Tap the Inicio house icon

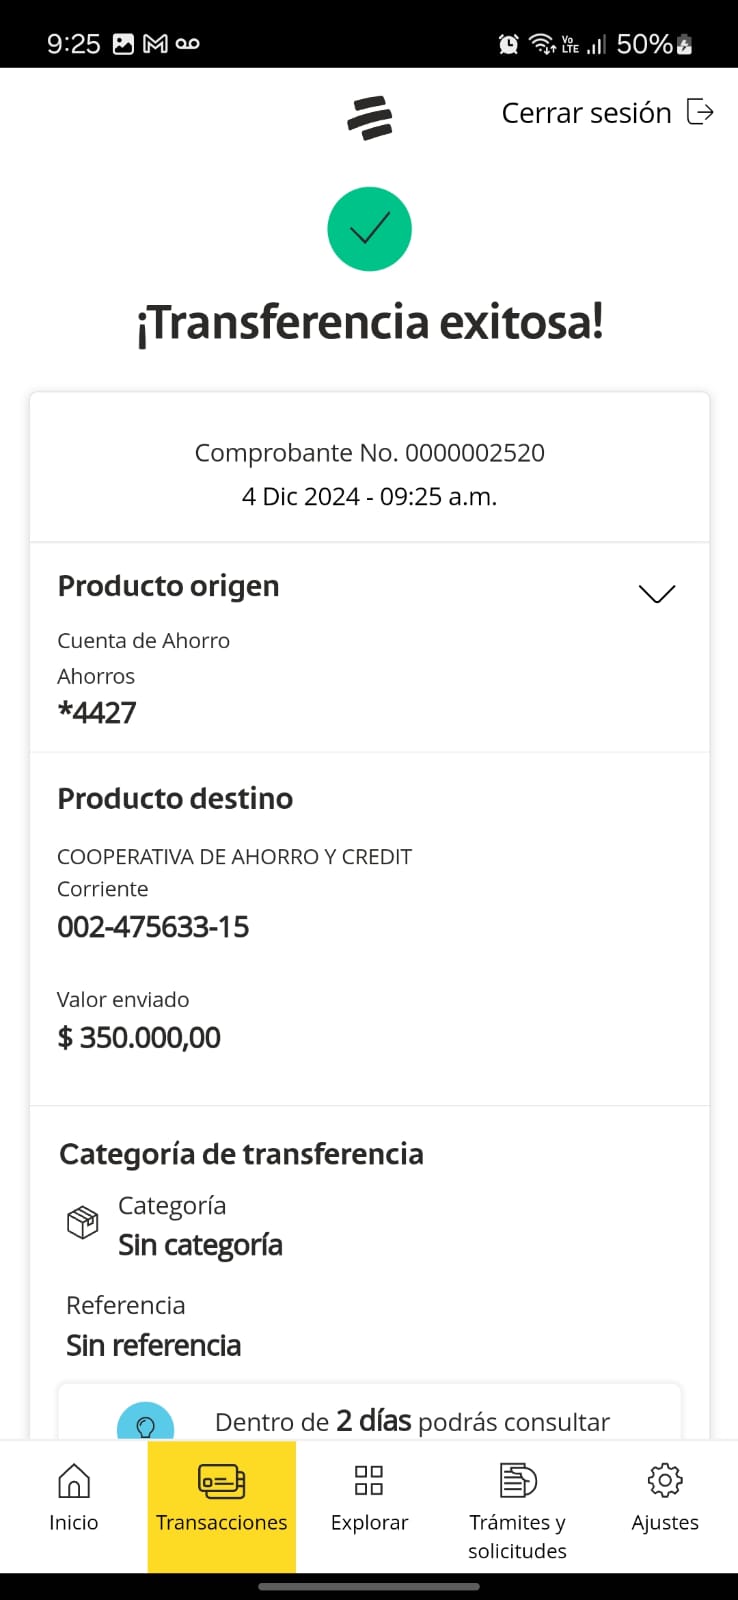(74, 1481)
